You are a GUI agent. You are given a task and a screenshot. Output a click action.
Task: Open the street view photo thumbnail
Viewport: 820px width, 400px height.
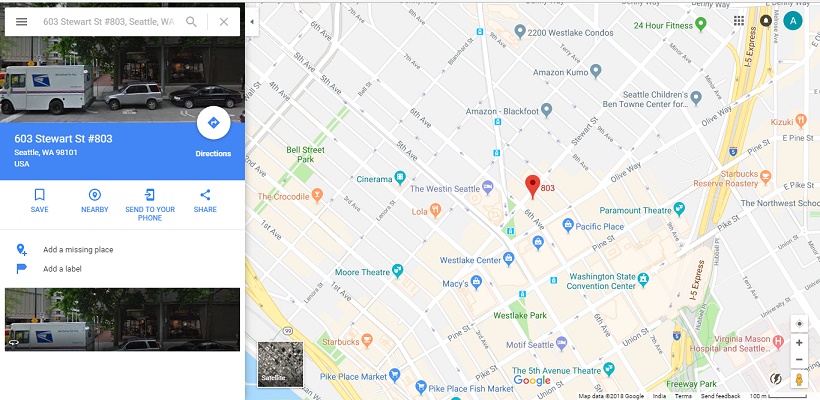122,319
